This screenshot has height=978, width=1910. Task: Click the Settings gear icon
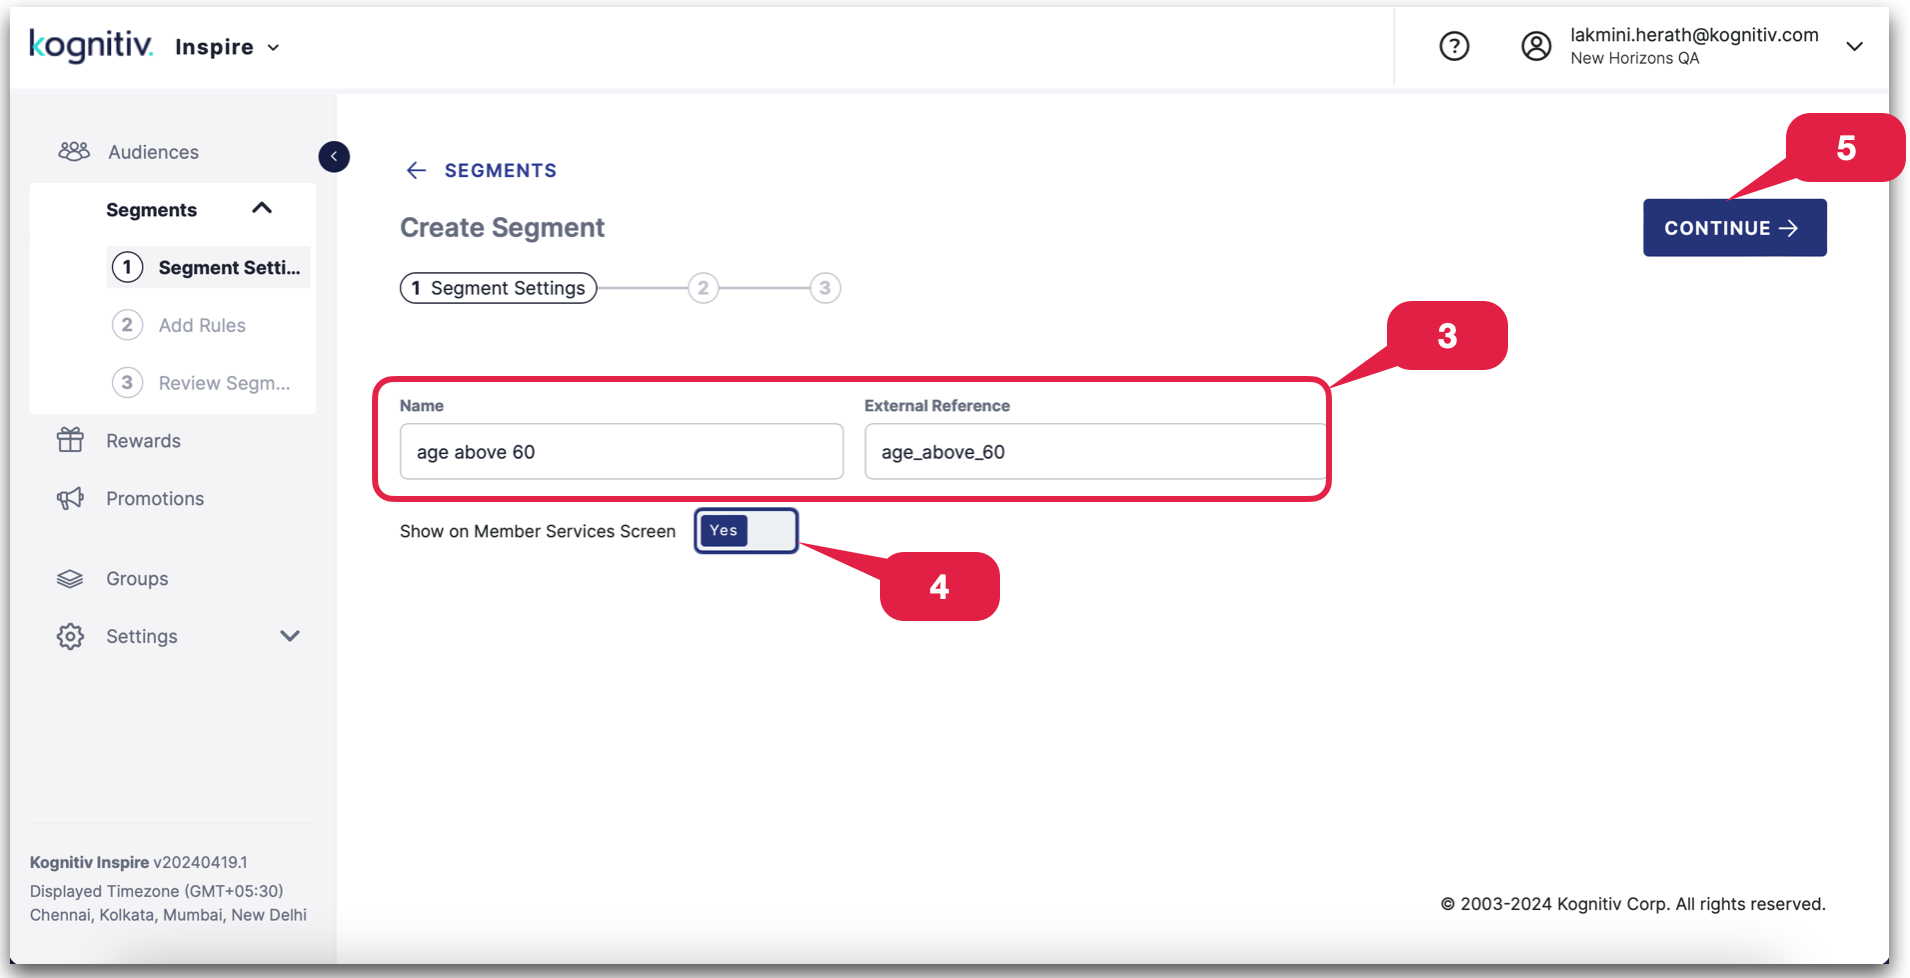(70, 636)
